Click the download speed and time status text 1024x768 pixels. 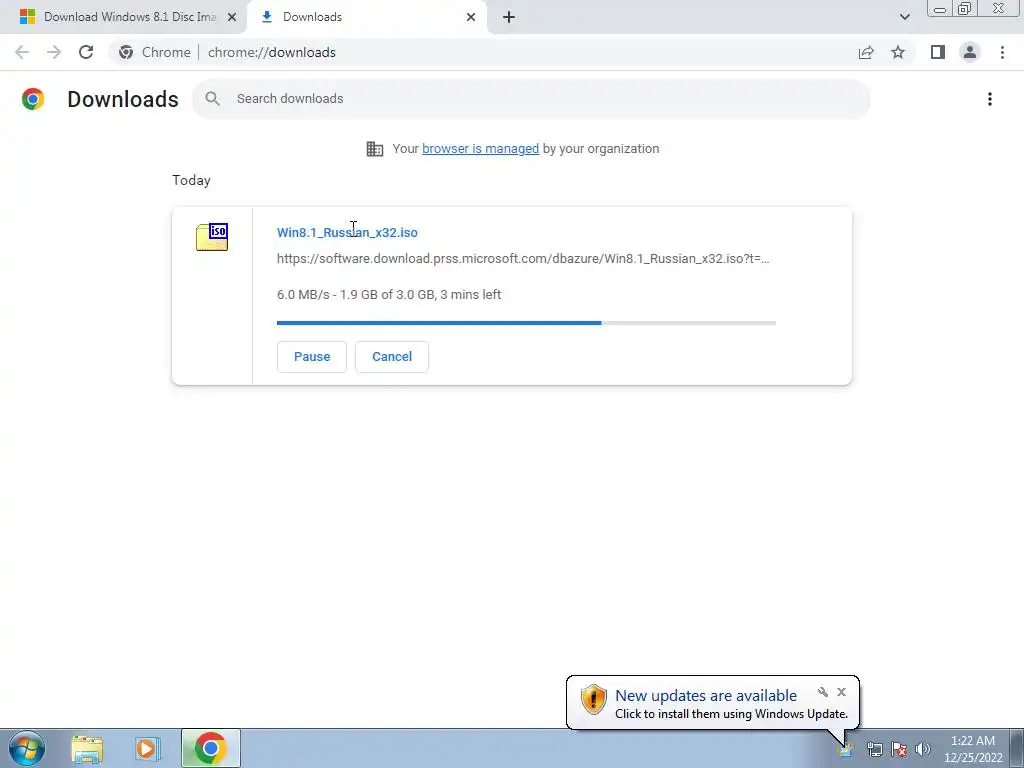(389, 295)
